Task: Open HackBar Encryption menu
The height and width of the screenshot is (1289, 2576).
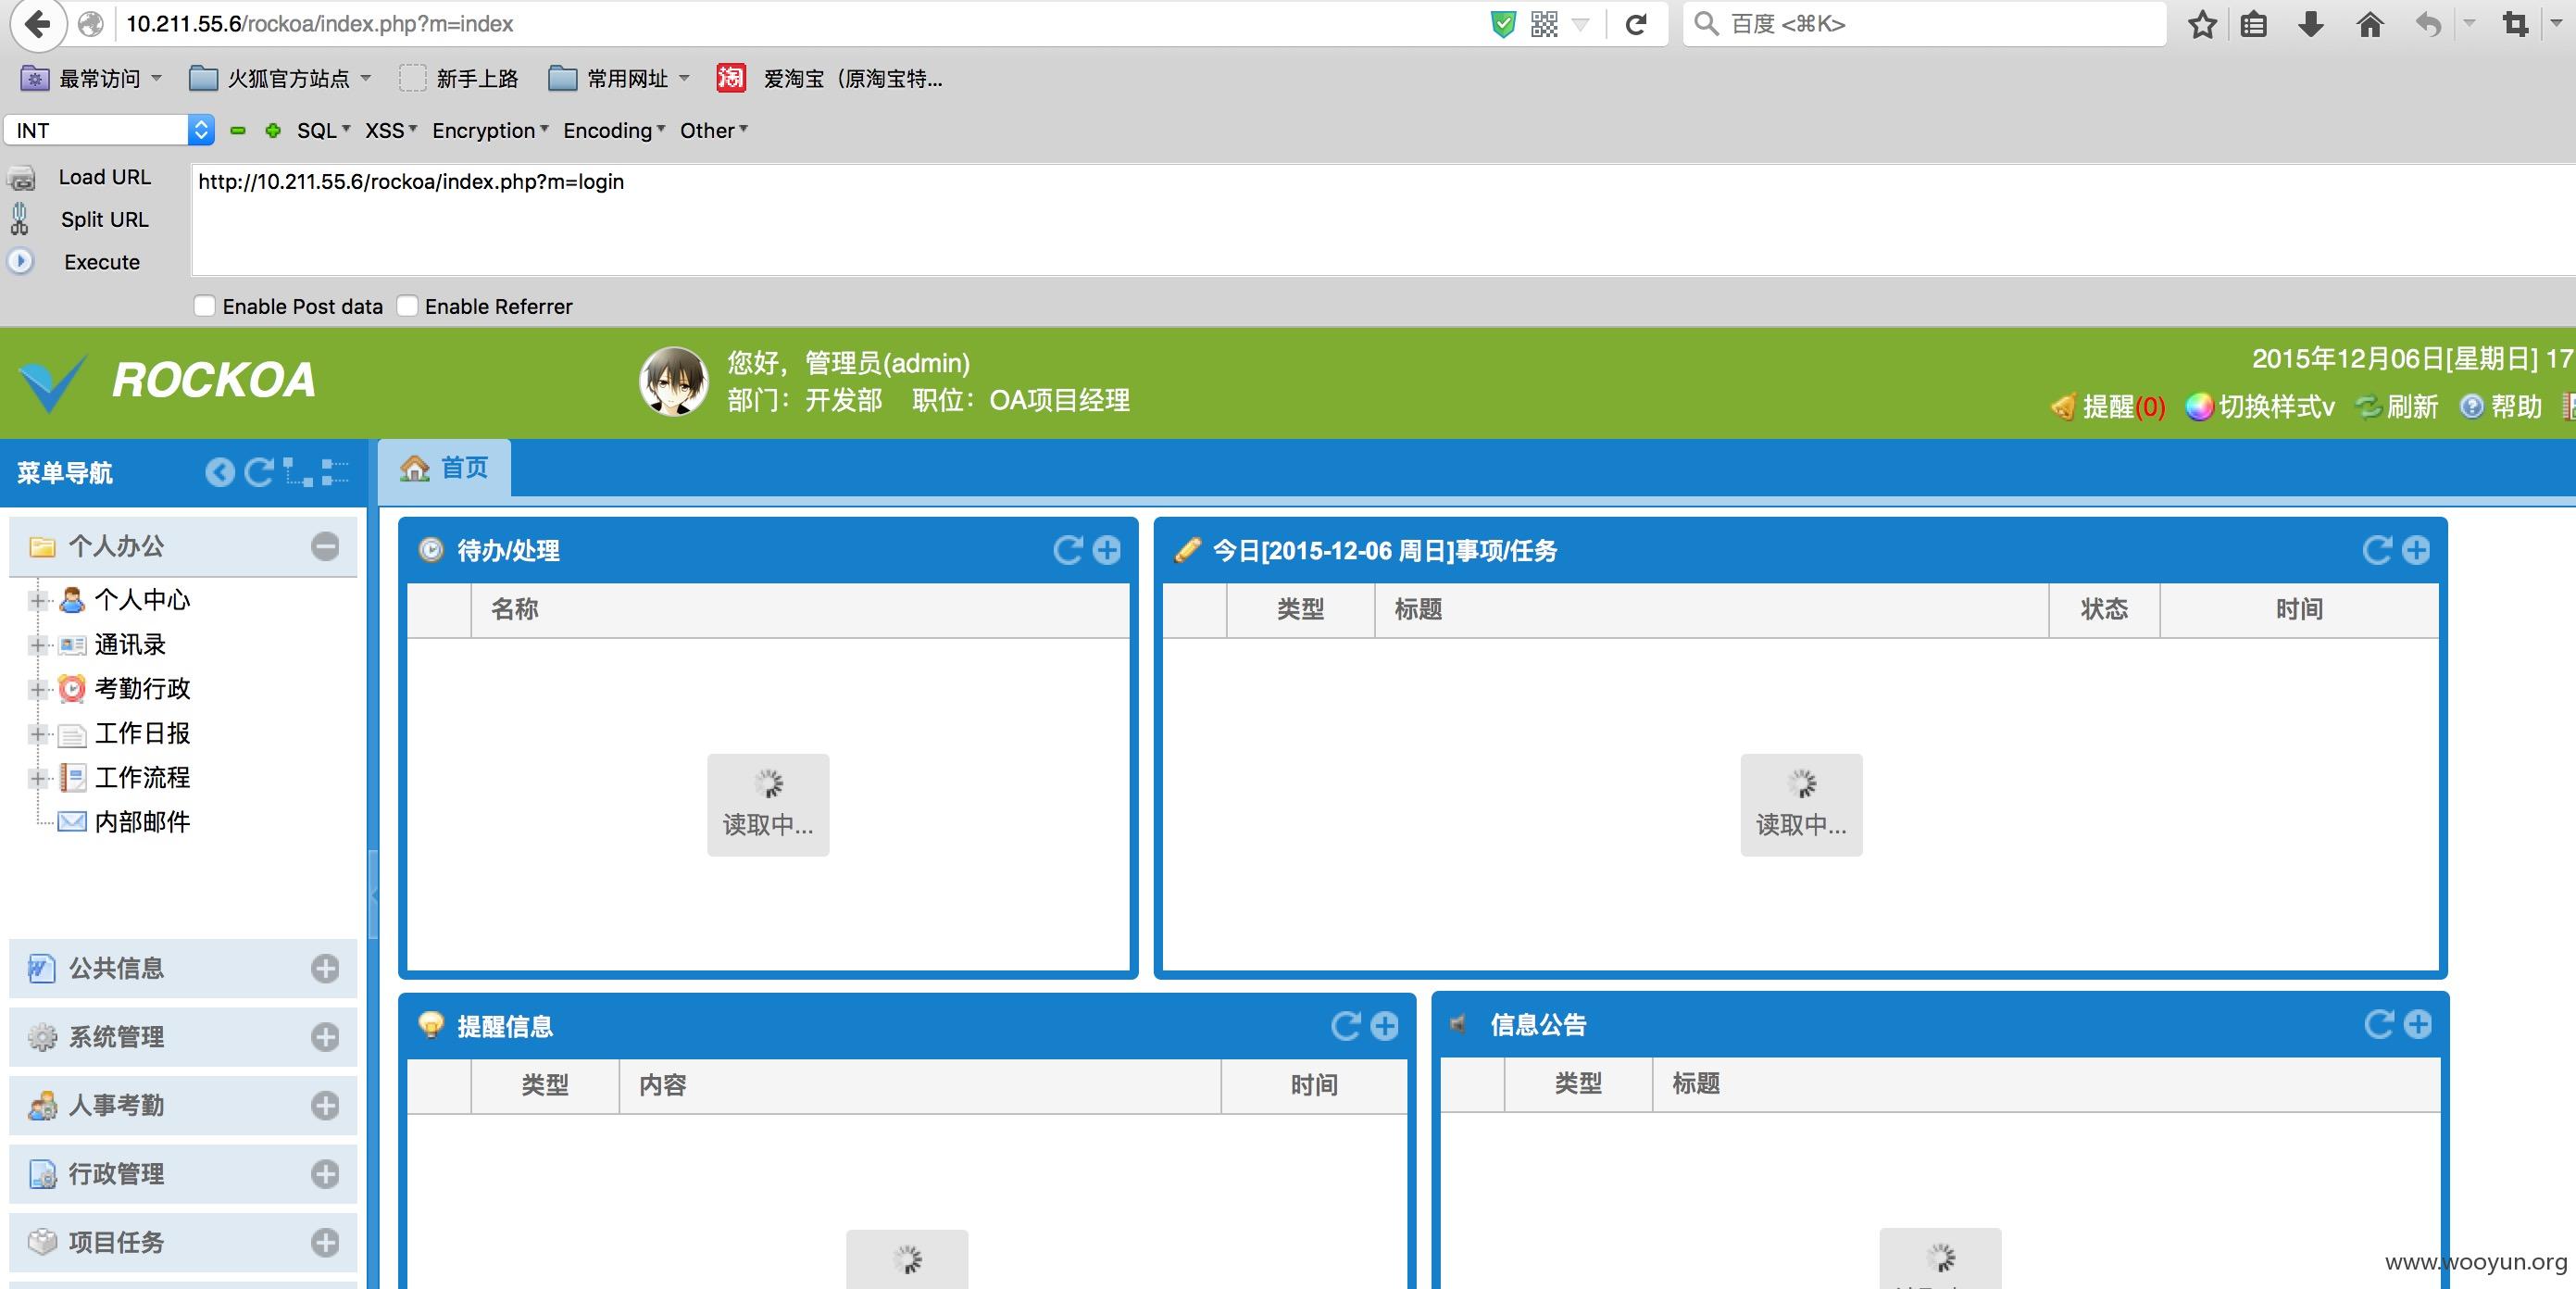Action: 490,130
